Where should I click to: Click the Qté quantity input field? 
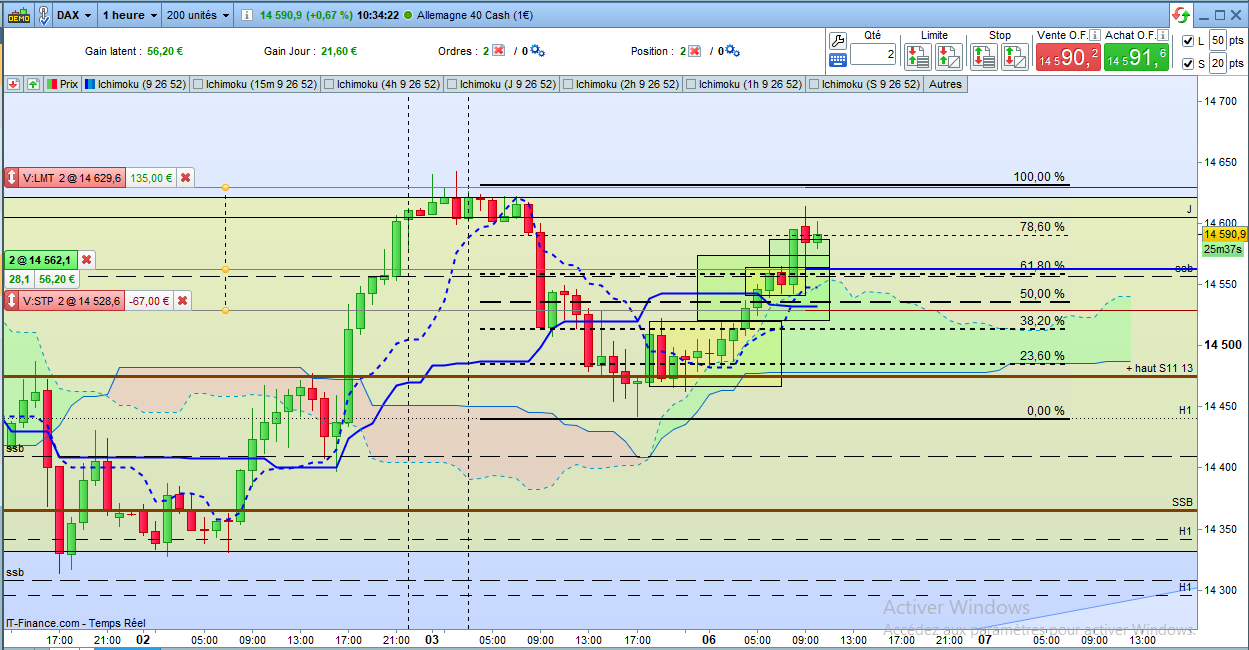(x=873, y=54)
